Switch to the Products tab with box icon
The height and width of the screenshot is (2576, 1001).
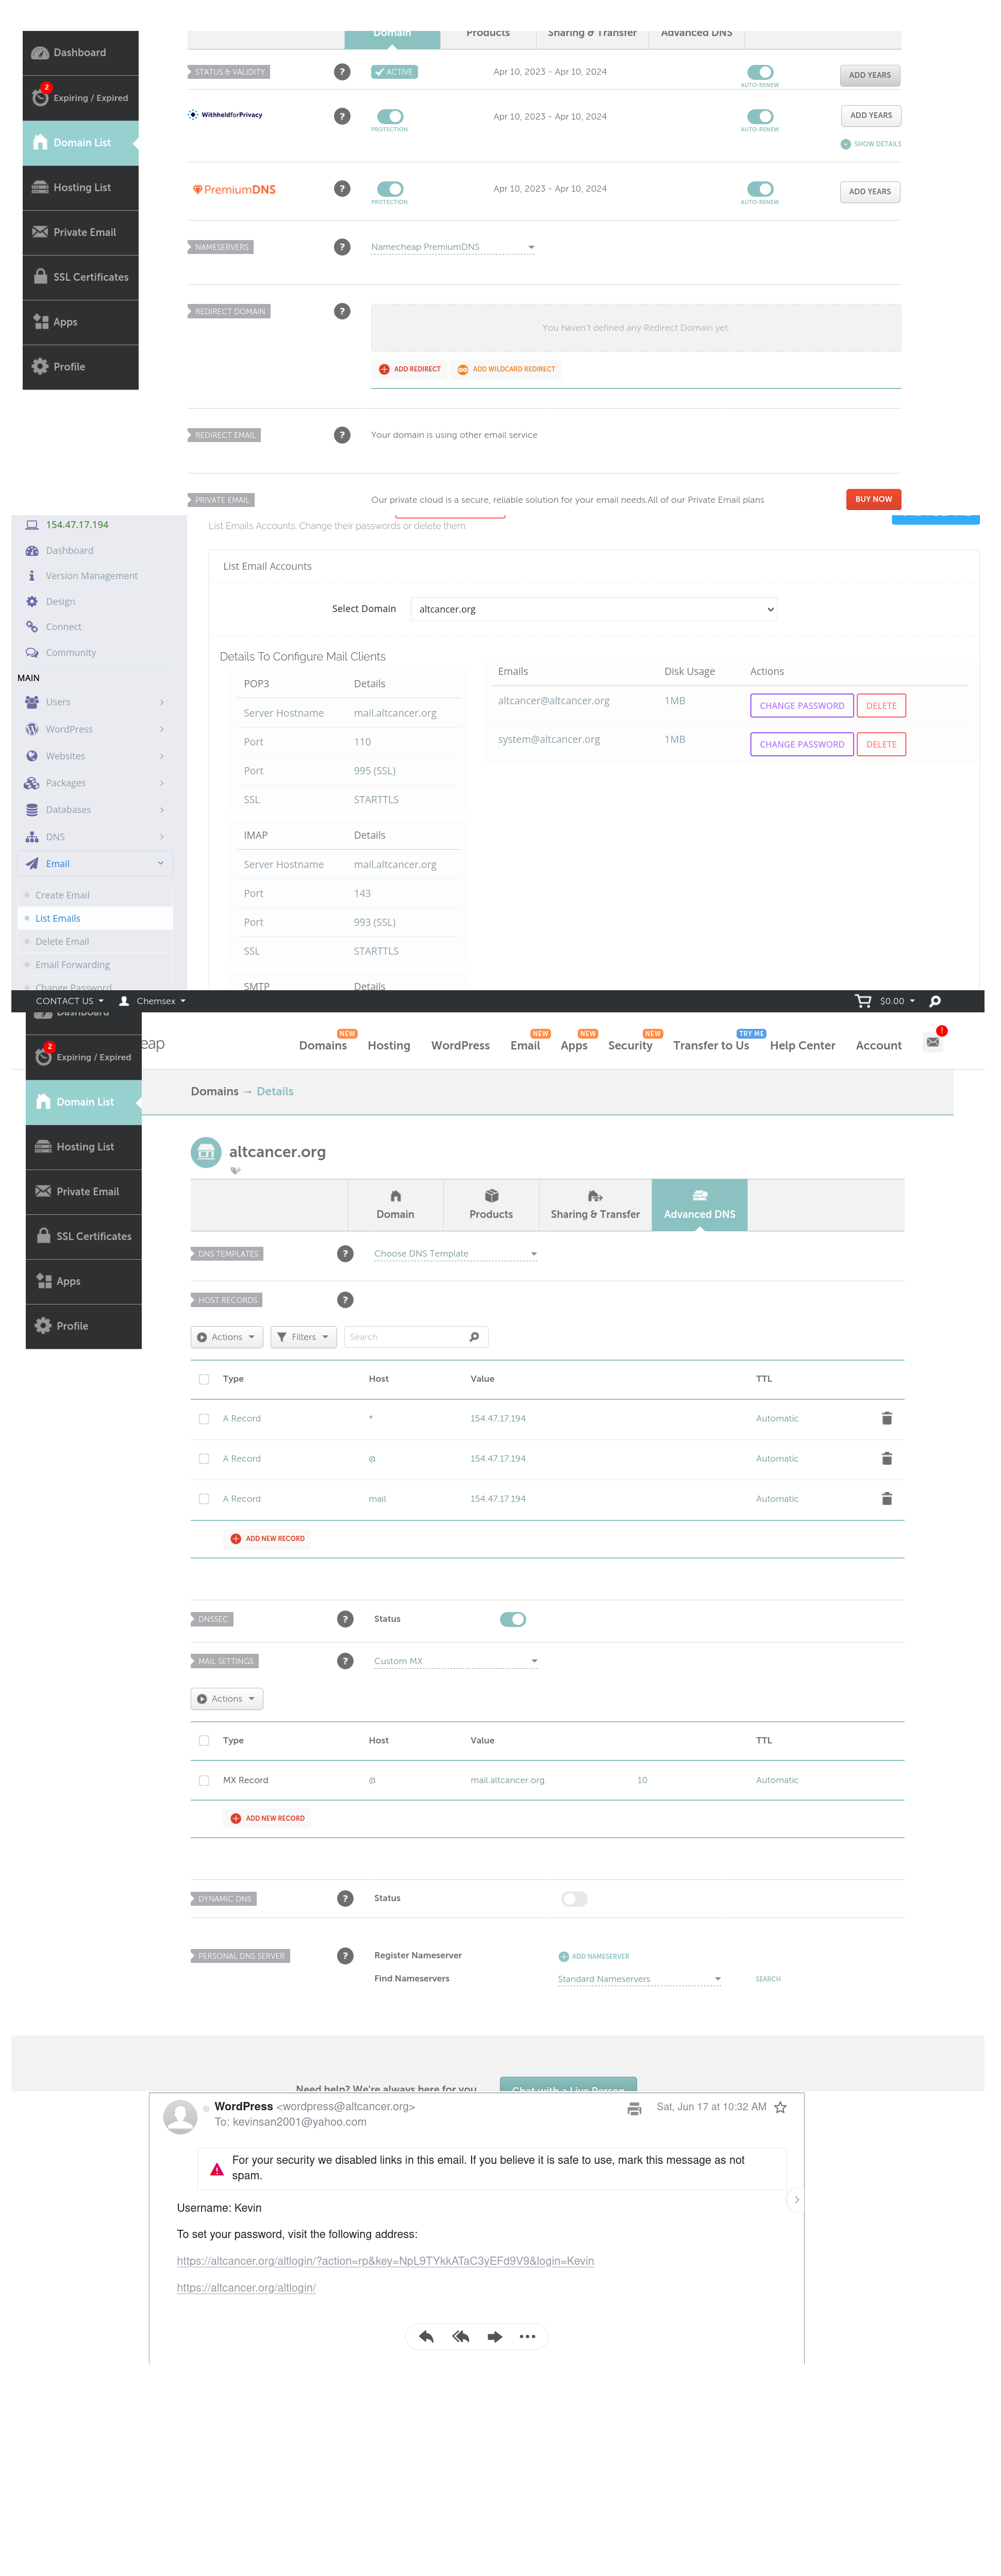click(491, 1205)
